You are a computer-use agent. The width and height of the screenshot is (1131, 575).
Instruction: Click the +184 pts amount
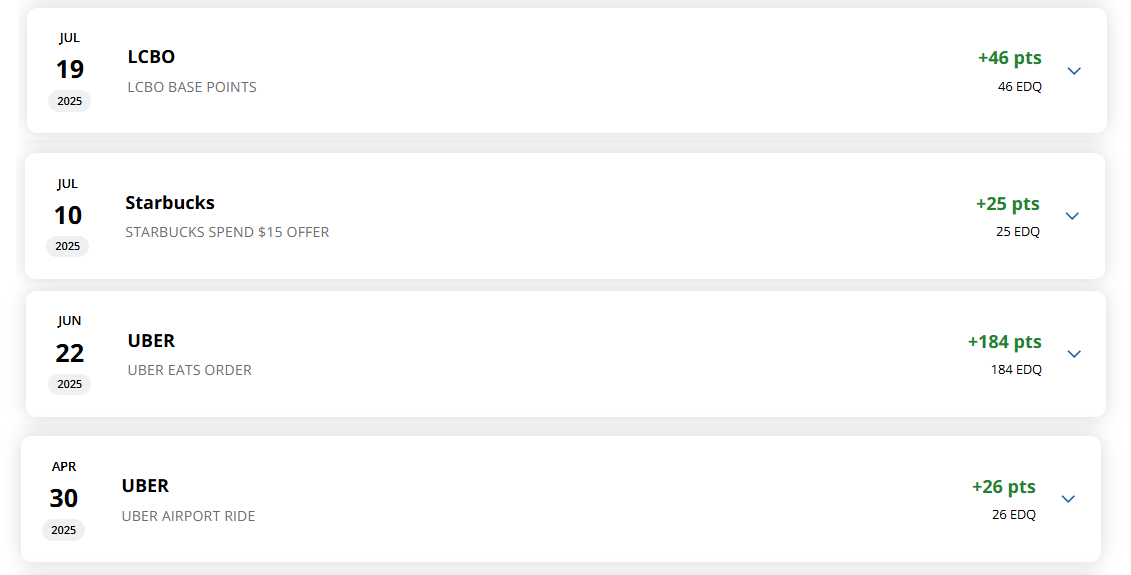pyautogui.click(x=1004, y=342)
